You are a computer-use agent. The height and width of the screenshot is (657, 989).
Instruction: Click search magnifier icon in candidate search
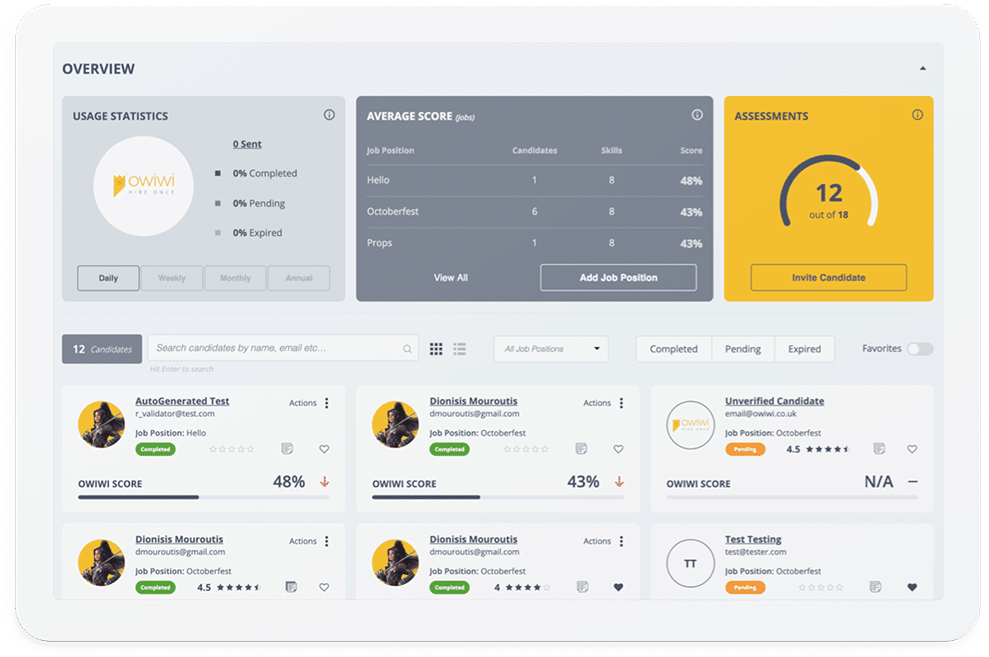407,349
